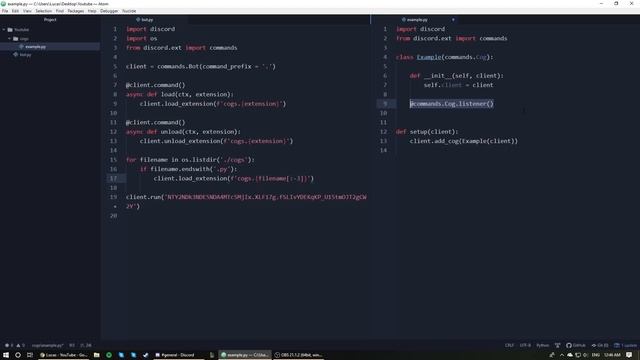Click 'async def unload(ctx, extension):' line

coord(183,132)
